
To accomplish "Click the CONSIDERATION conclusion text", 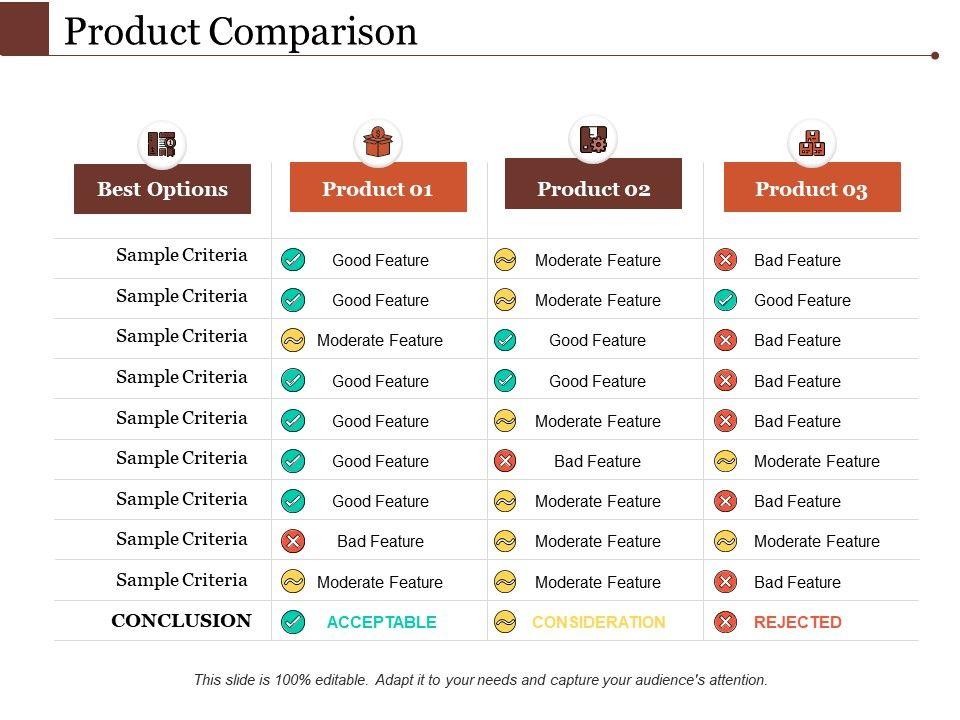I will 598,622.
